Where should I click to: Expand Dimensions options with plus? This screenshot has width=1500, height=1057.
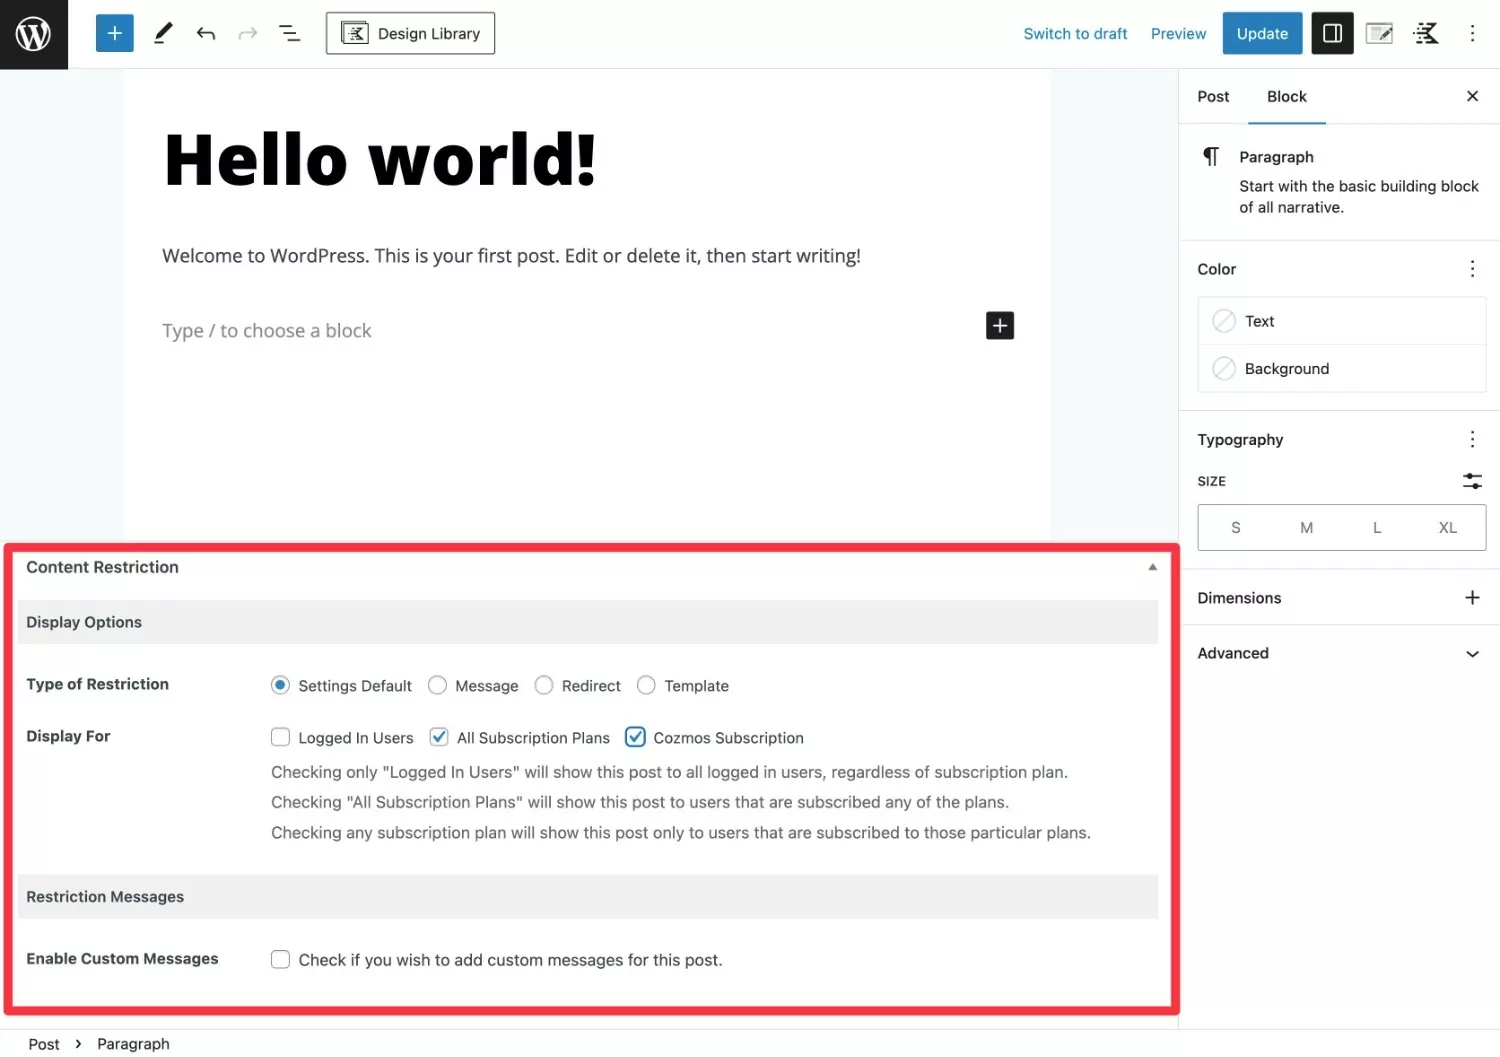[1471, 598]
